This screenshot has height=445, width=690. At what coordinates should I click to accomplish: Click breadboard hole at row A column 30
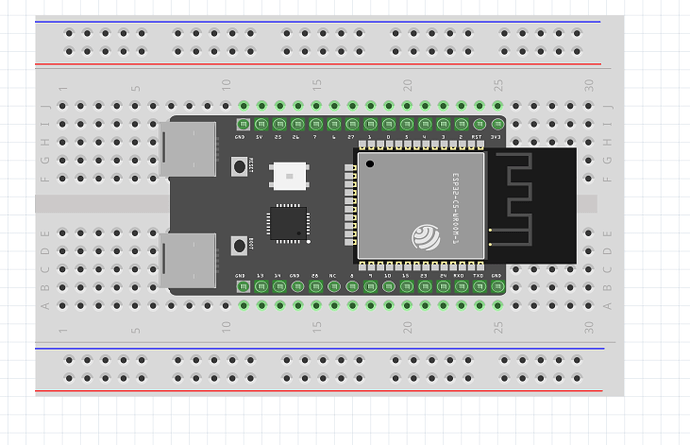[588, 305]
